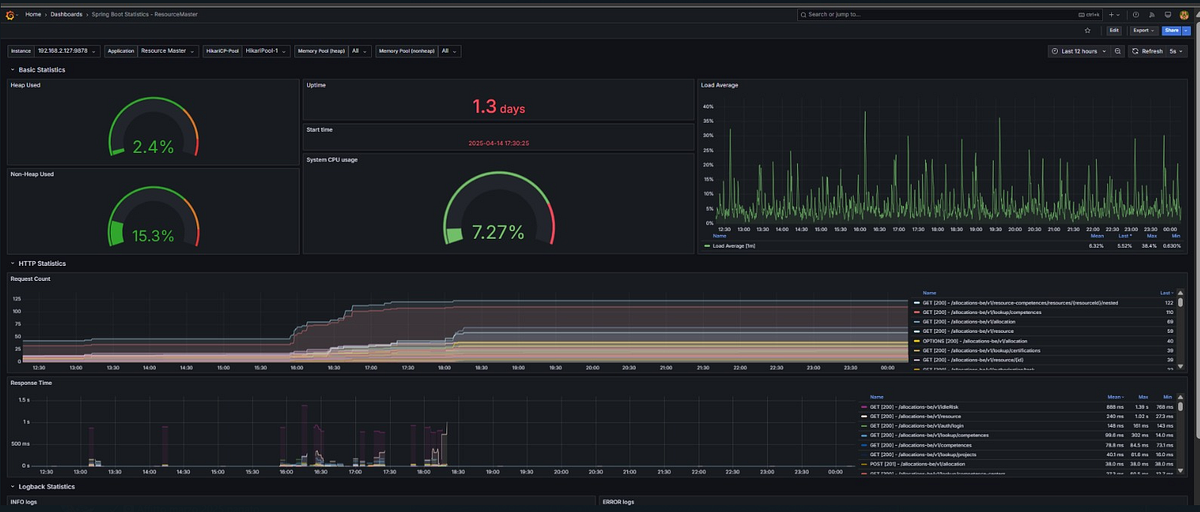The width and height of the screenshot is (1200, 512).
Task: Star this dashboard as favorite
Action: point(1088,31)
